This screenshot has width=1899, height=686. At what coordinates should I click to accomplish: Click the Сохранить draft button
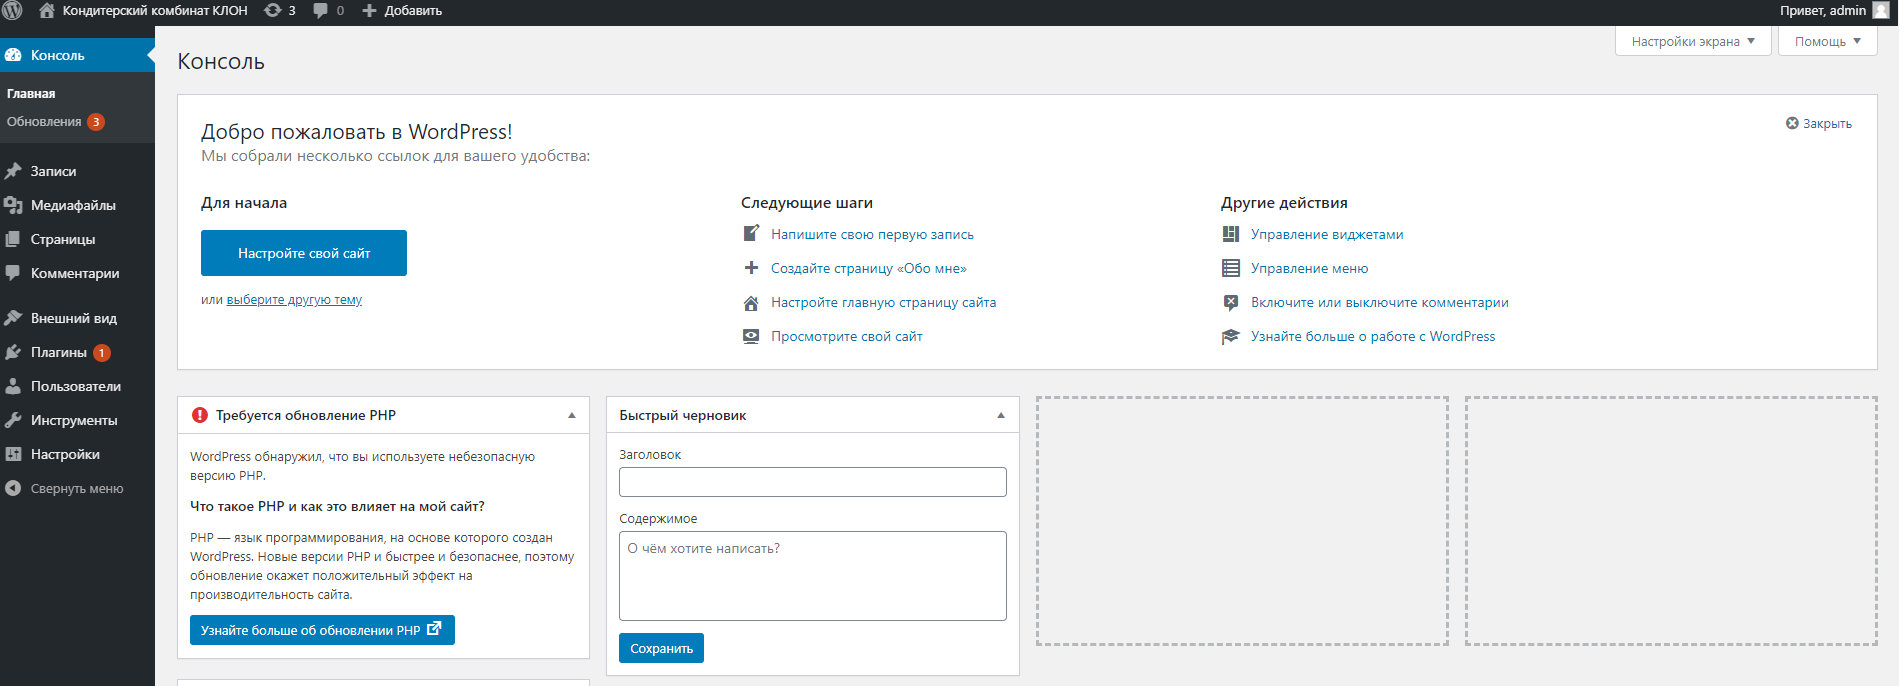point(661,648)
